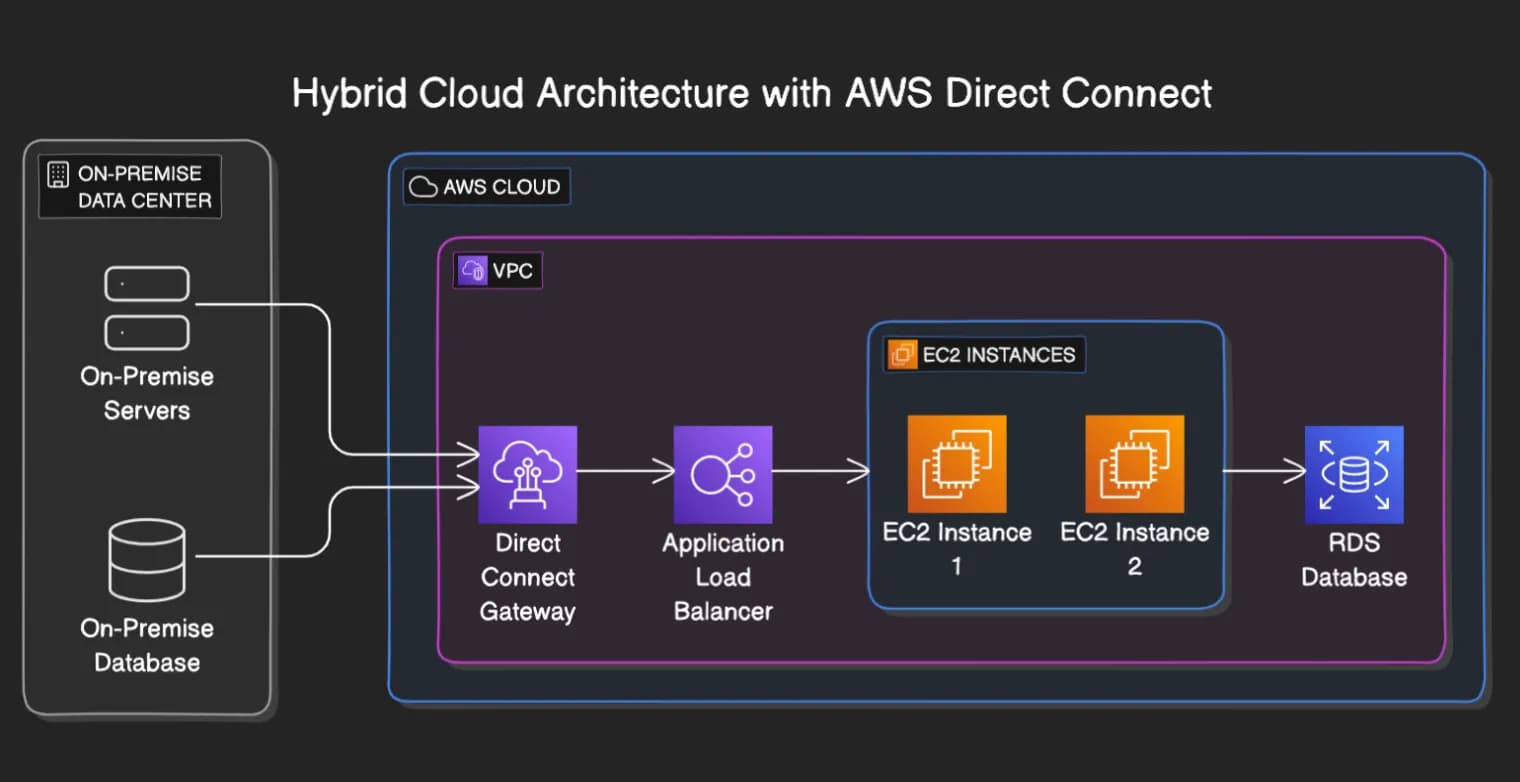Select arrow from EC2 group to RDS Database
The width and height of the screenshot is (1520, 782).
point(1264,470)
